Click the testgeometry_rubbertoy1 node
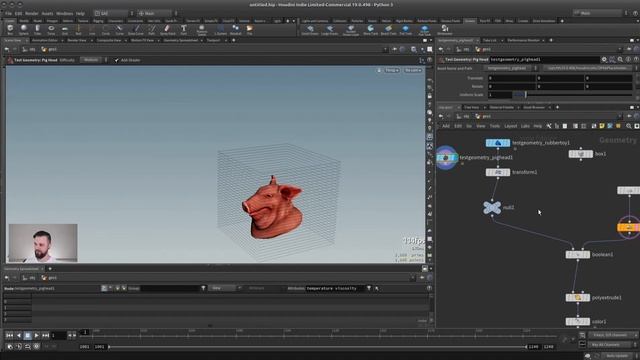The height and width of the screenshot is (360, 640). pyautogui.click(x=498, y=143)
